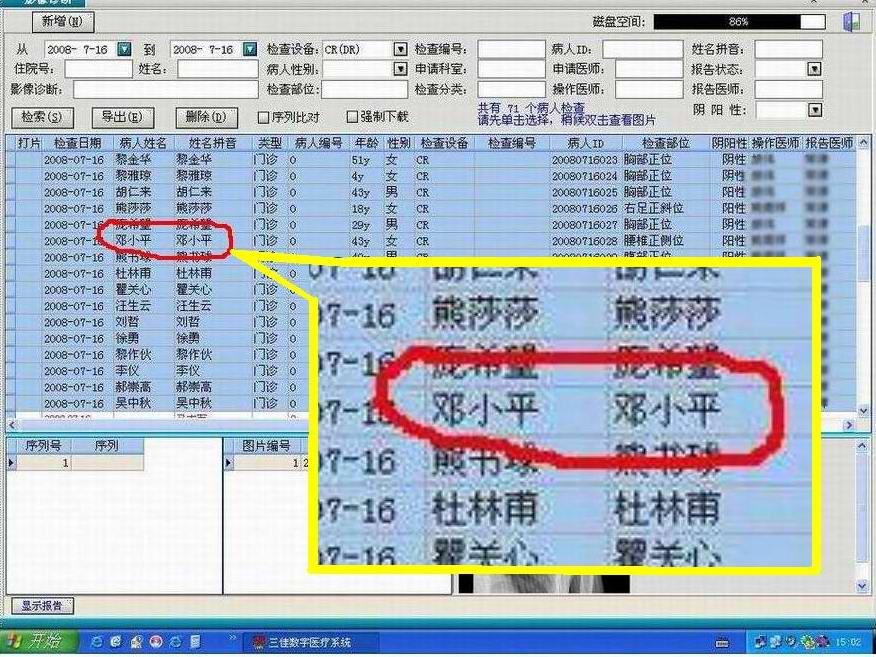This screenshot has width=876, height=657.
Task: Click the exit door icon beside disk space
Action: (x=851, y=22)
